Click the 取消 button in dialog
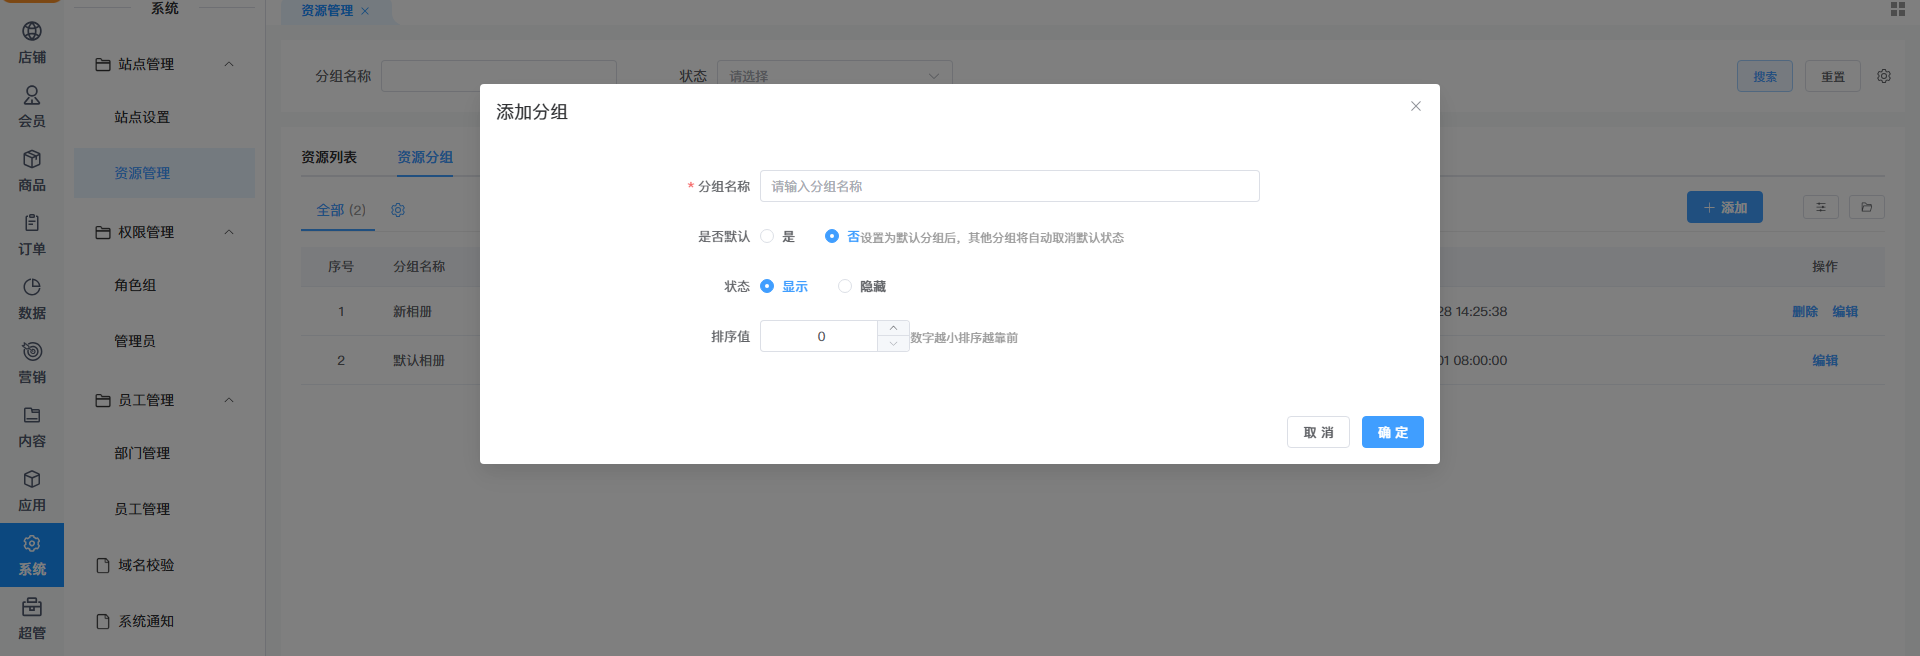This screenshot has width=1920, height=656. point(1318,432)
